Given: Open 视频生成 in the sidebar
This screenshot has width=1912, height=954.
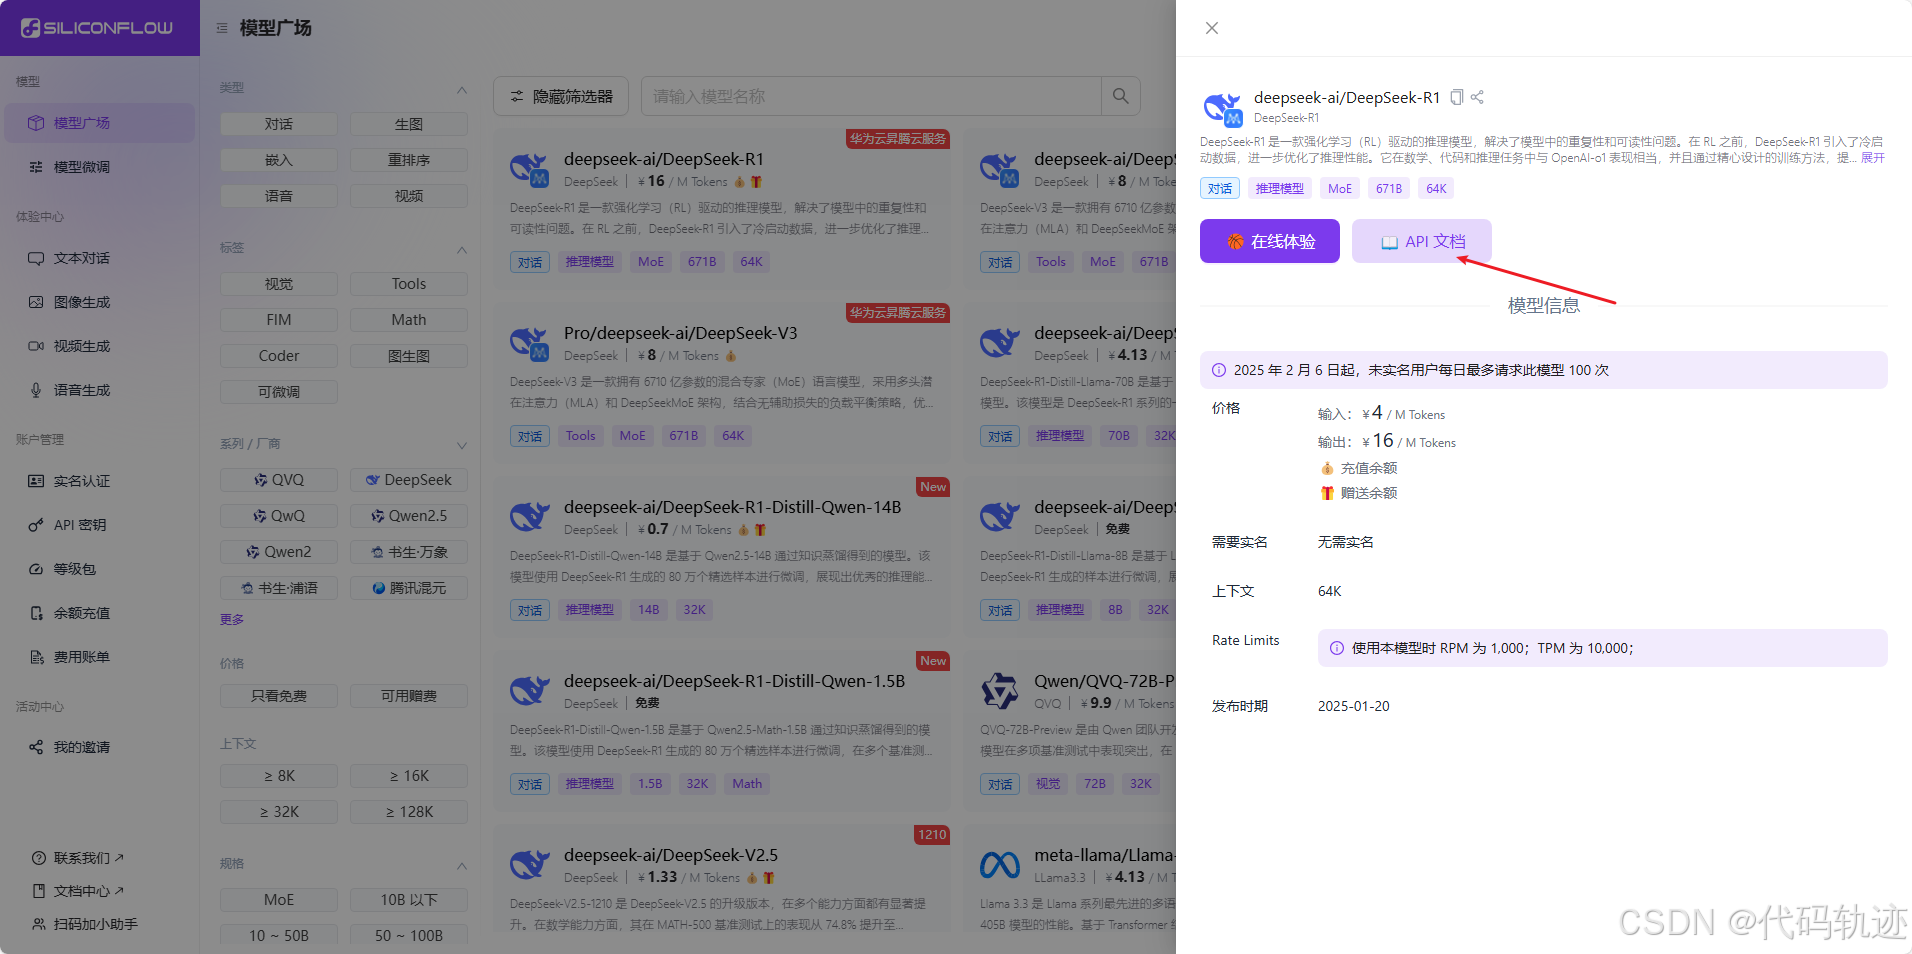Looking at the screenshot, I should coord(99,346).
